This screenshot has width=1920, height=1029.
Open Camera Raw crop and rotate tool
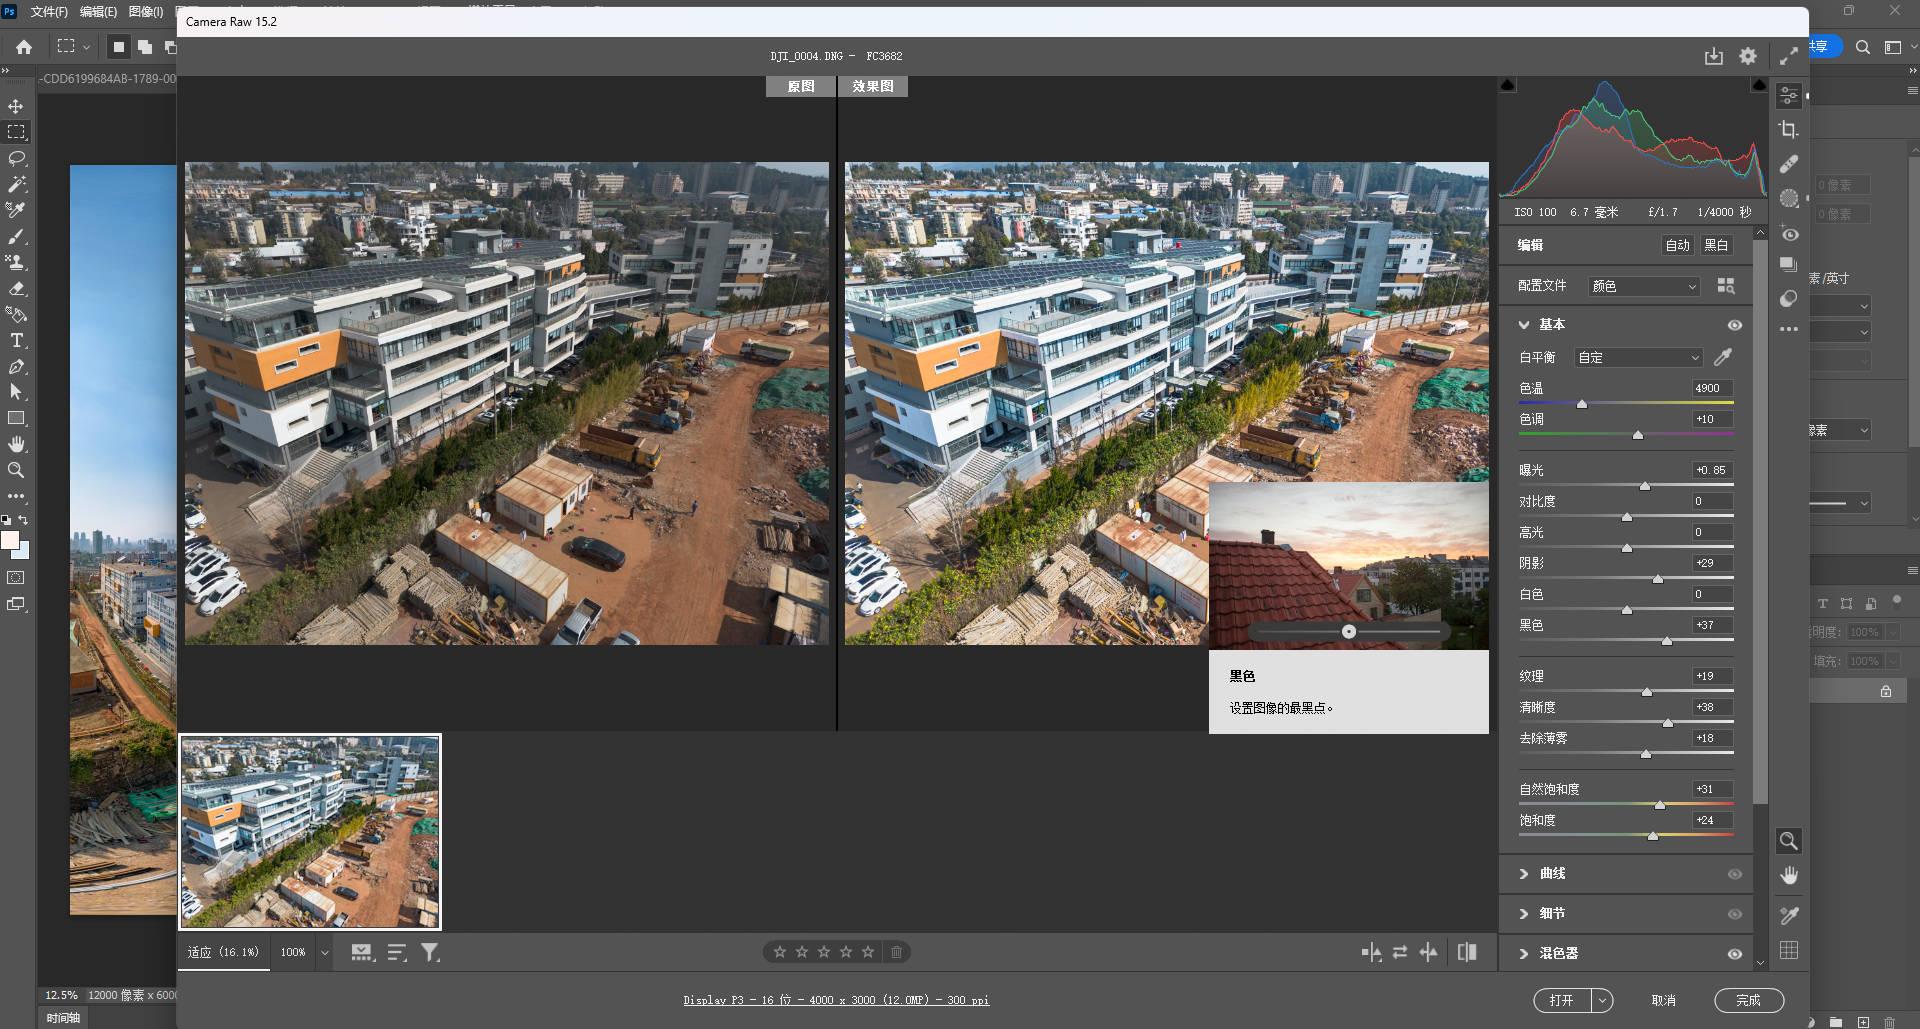tap(1789, 129)
